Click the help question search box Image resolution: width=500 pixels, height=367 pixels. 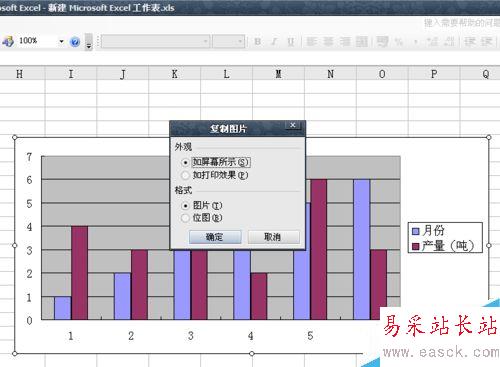(461, 23)
